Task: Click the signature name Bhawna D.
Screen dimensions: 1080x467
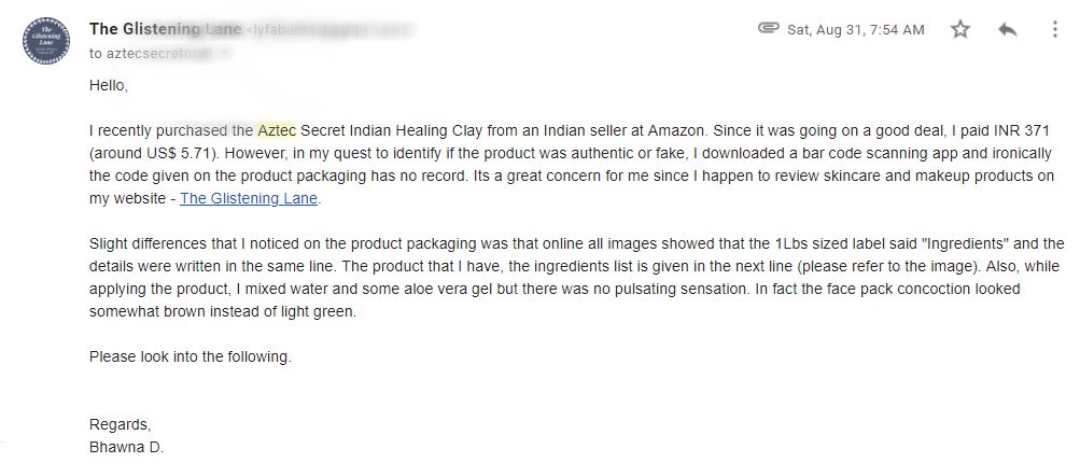Action: (127, 447)
